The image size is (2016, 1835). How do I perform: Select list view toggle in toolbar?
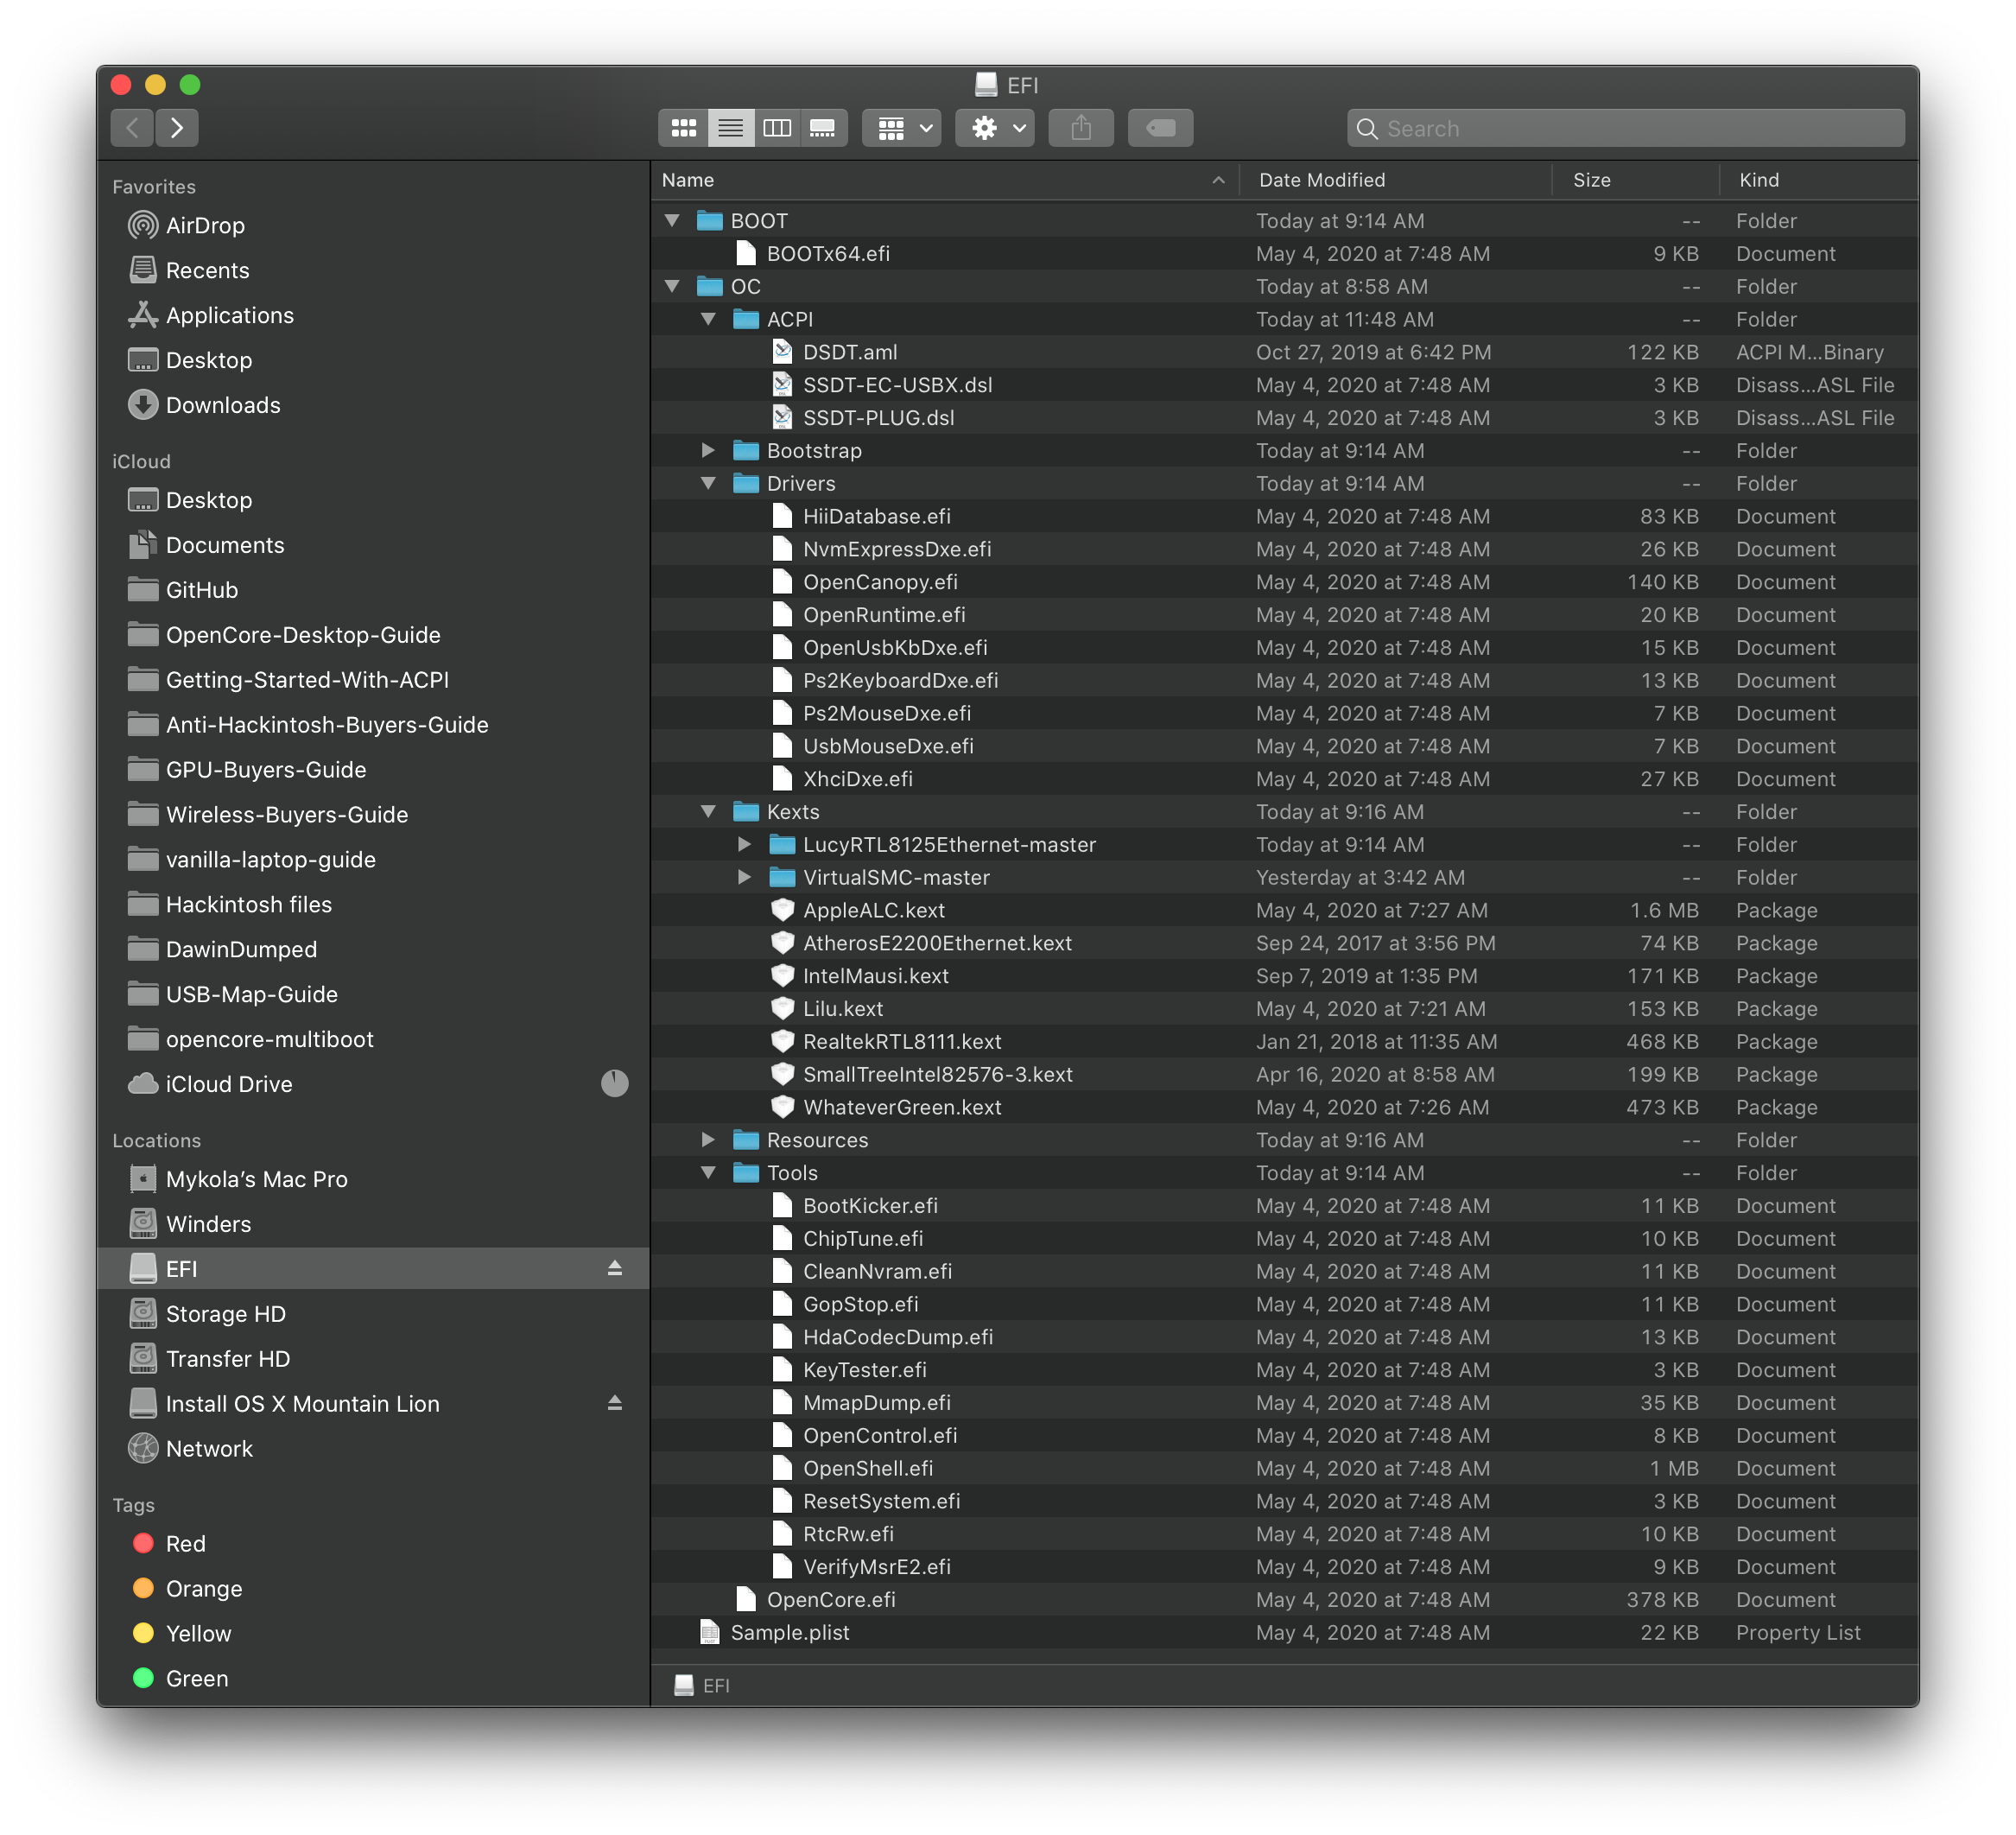click(731, 128)
